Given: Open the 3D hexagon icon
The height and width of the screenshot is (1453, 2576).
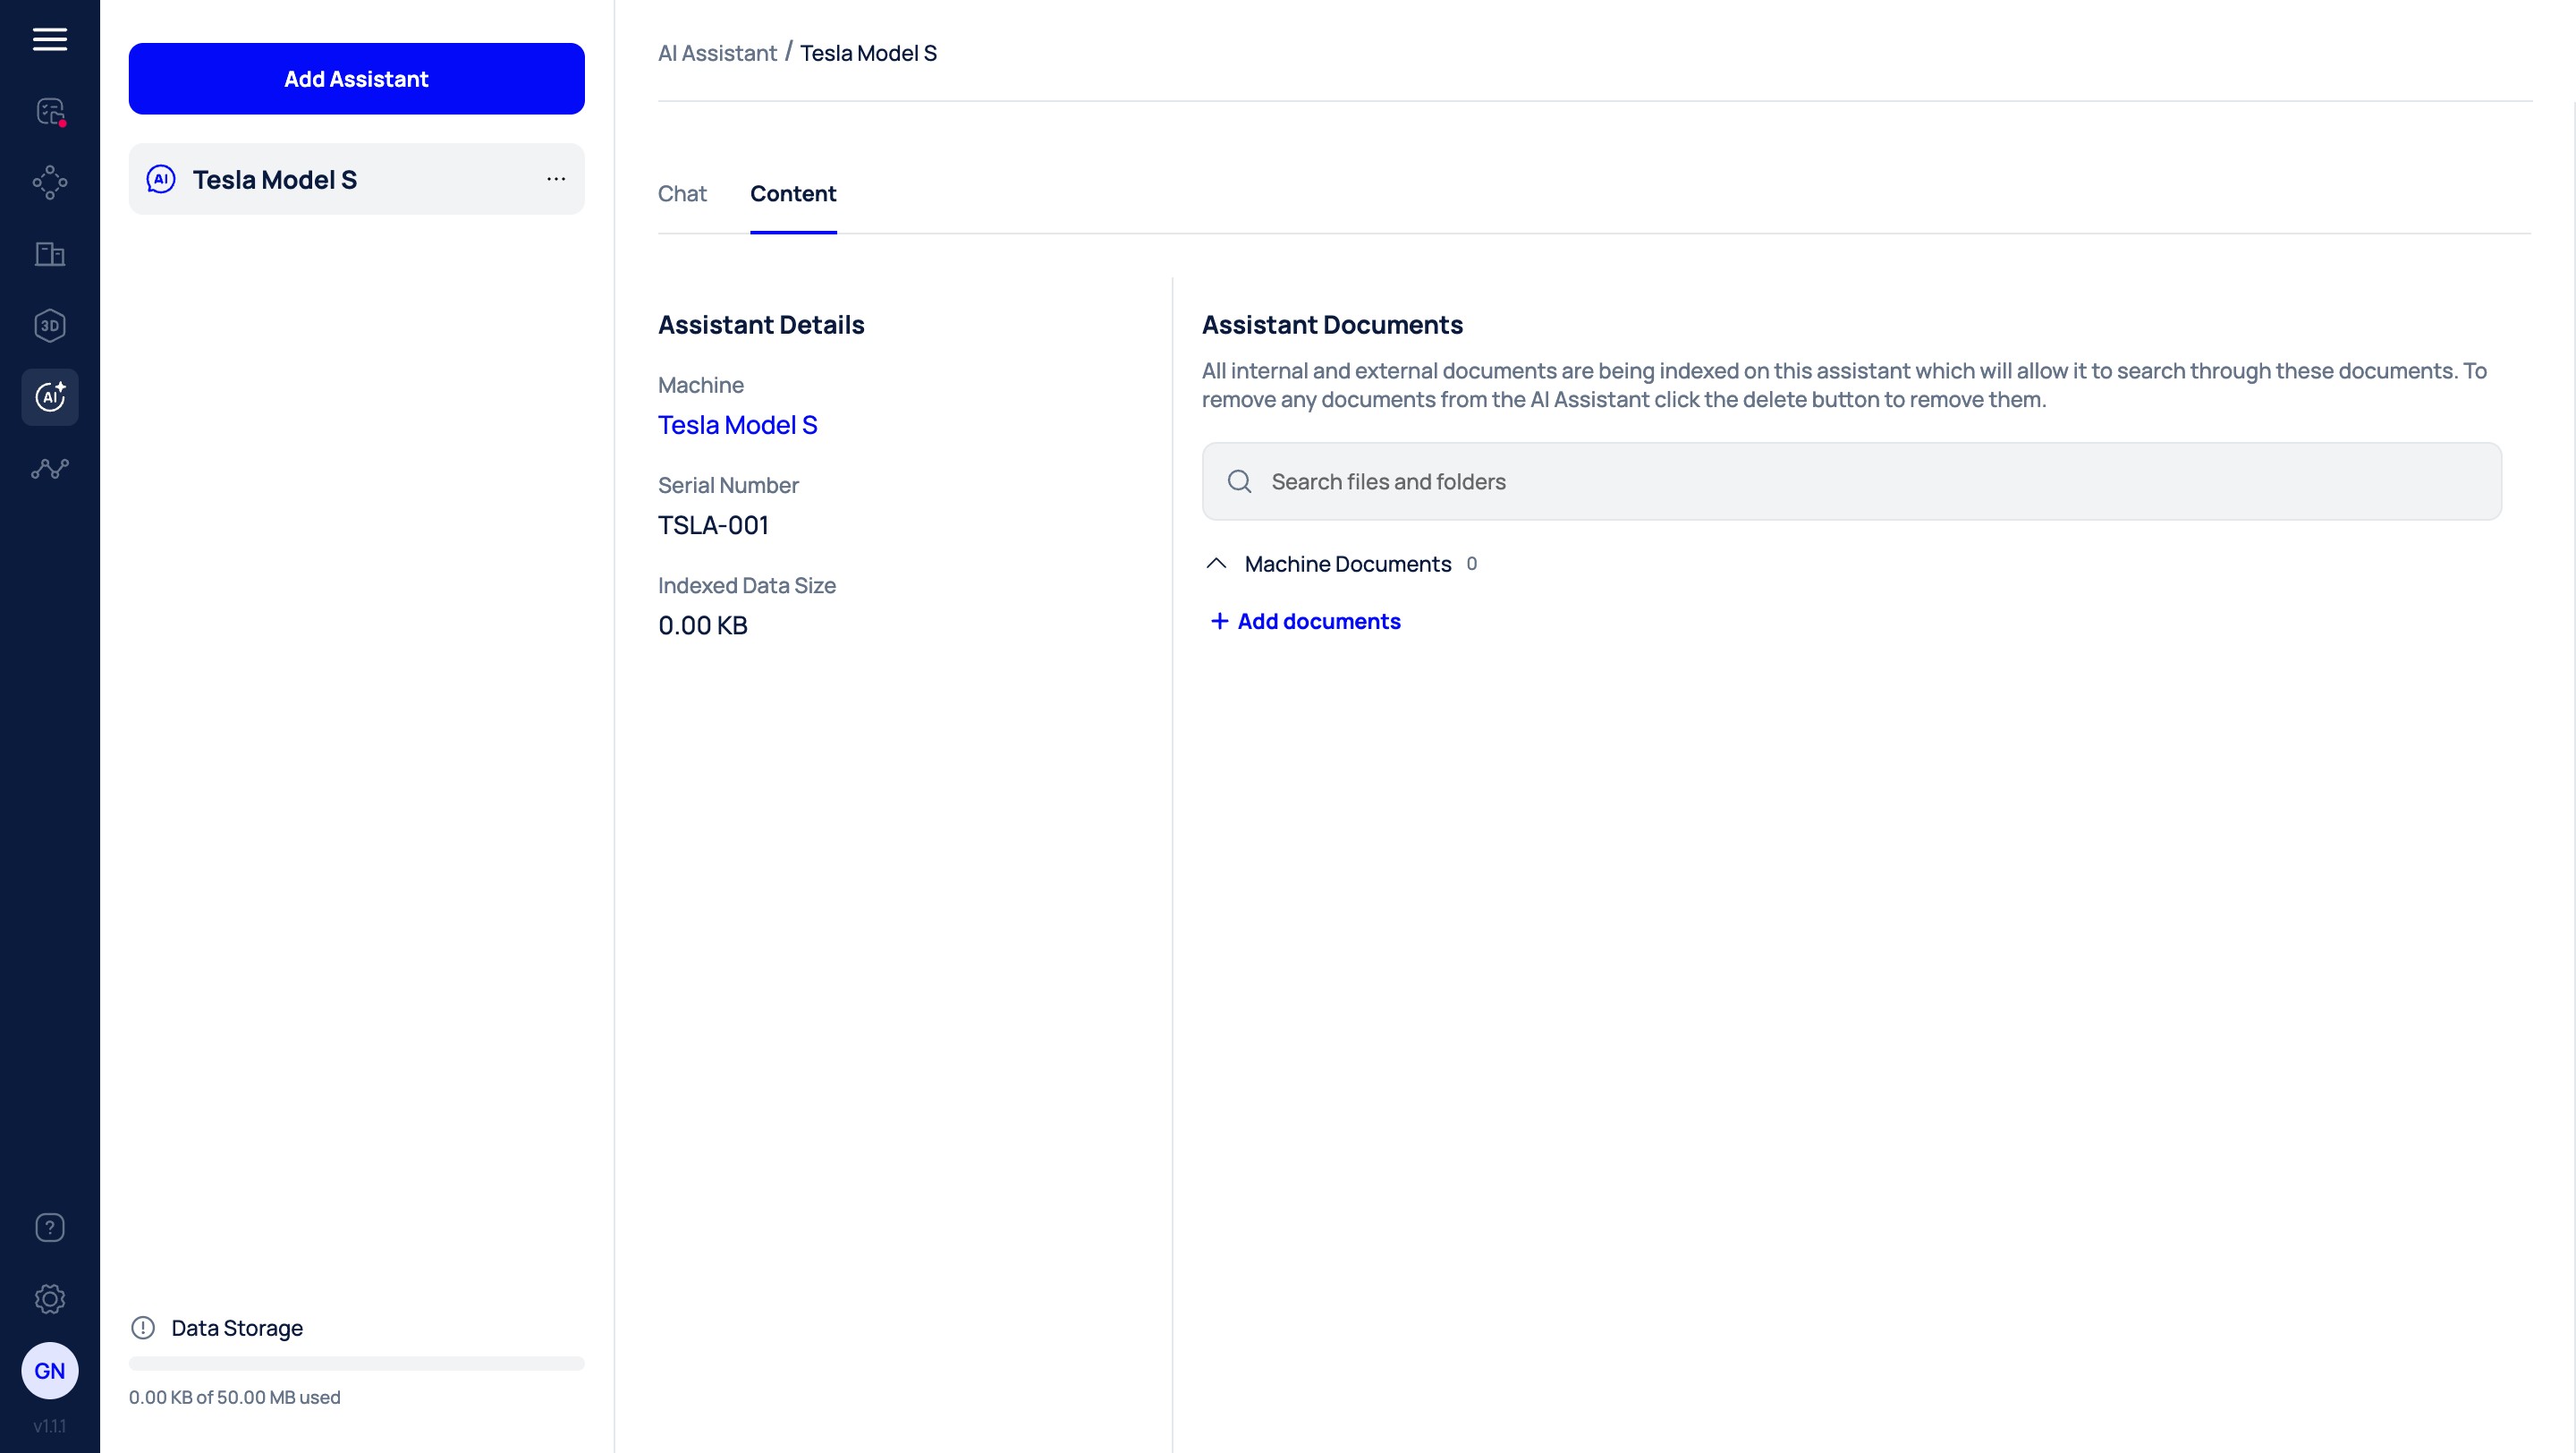Looking at the screenshot, I should coord(49,325).
